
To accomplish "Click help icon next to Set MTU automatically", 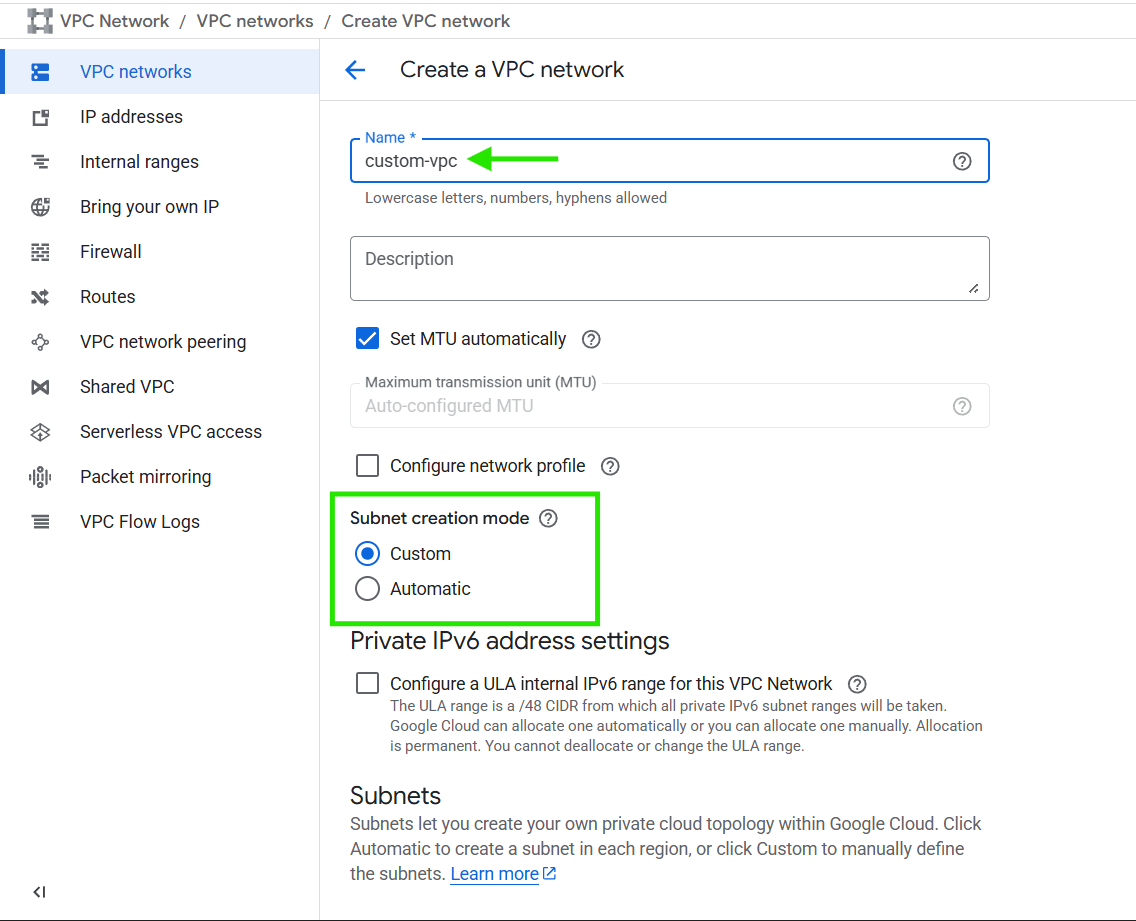I will pos(591,339).
